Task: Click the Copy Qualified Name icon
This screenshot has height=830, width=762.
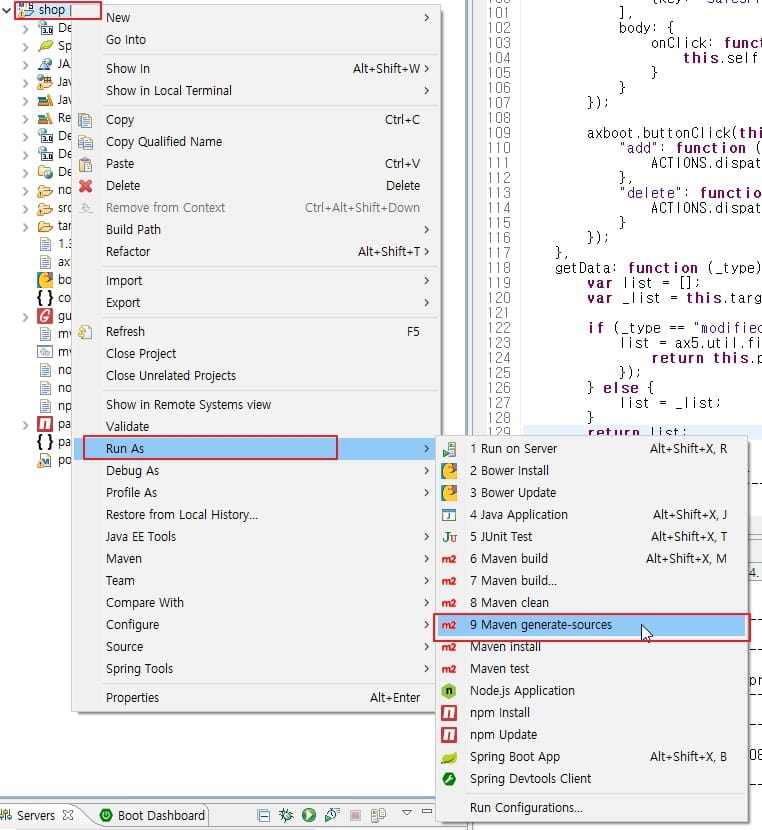Action: pyautogui.click(x=85, y=142)
